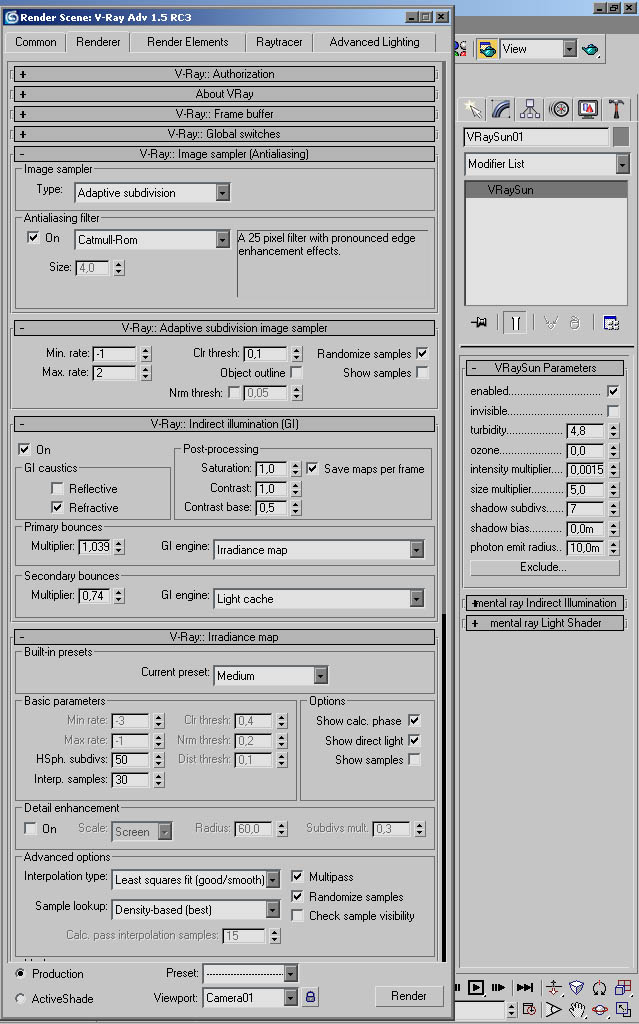Click the object color swatch beside VRaySun01
Image resolution: width=639 pixels, height=1024 pixels.
(x=621, y=136)
